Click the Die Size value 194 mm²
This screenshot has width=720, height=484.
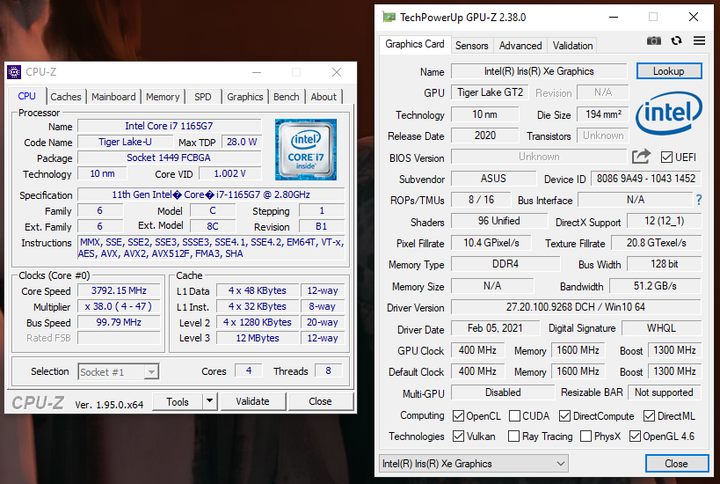point(603,114)
